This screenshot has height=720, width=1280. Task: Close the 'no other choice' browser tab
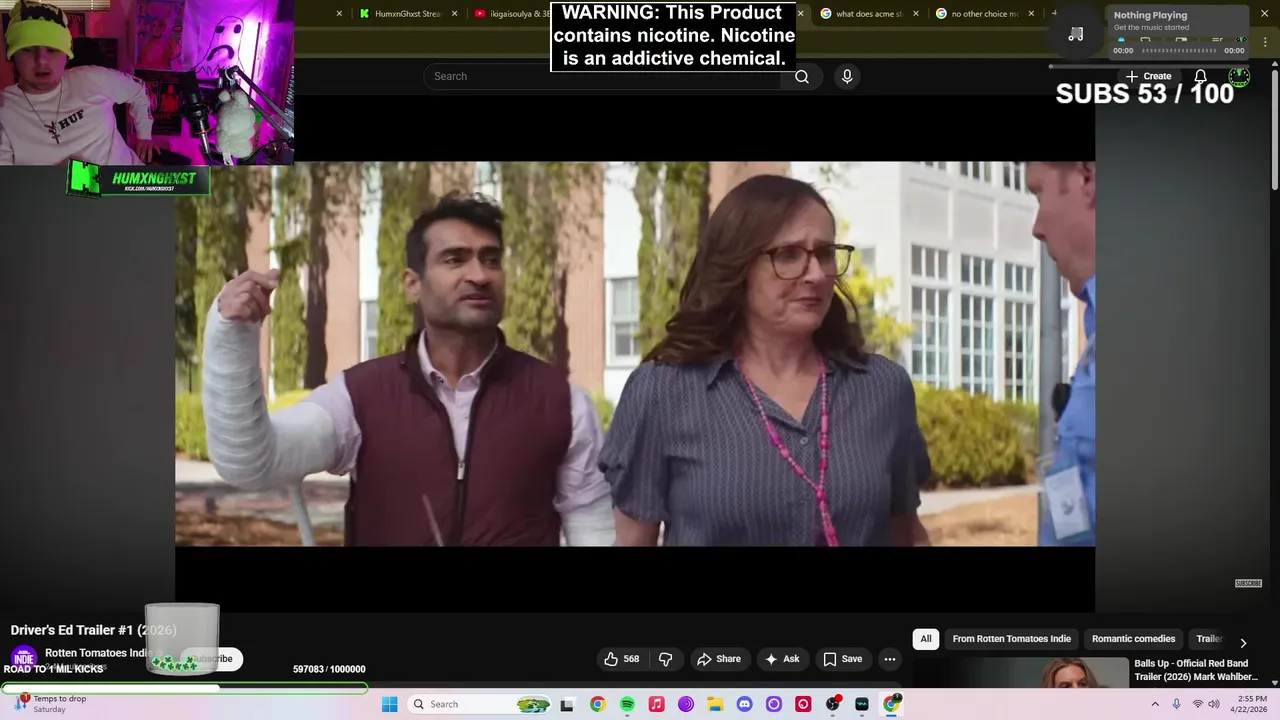1032,14
